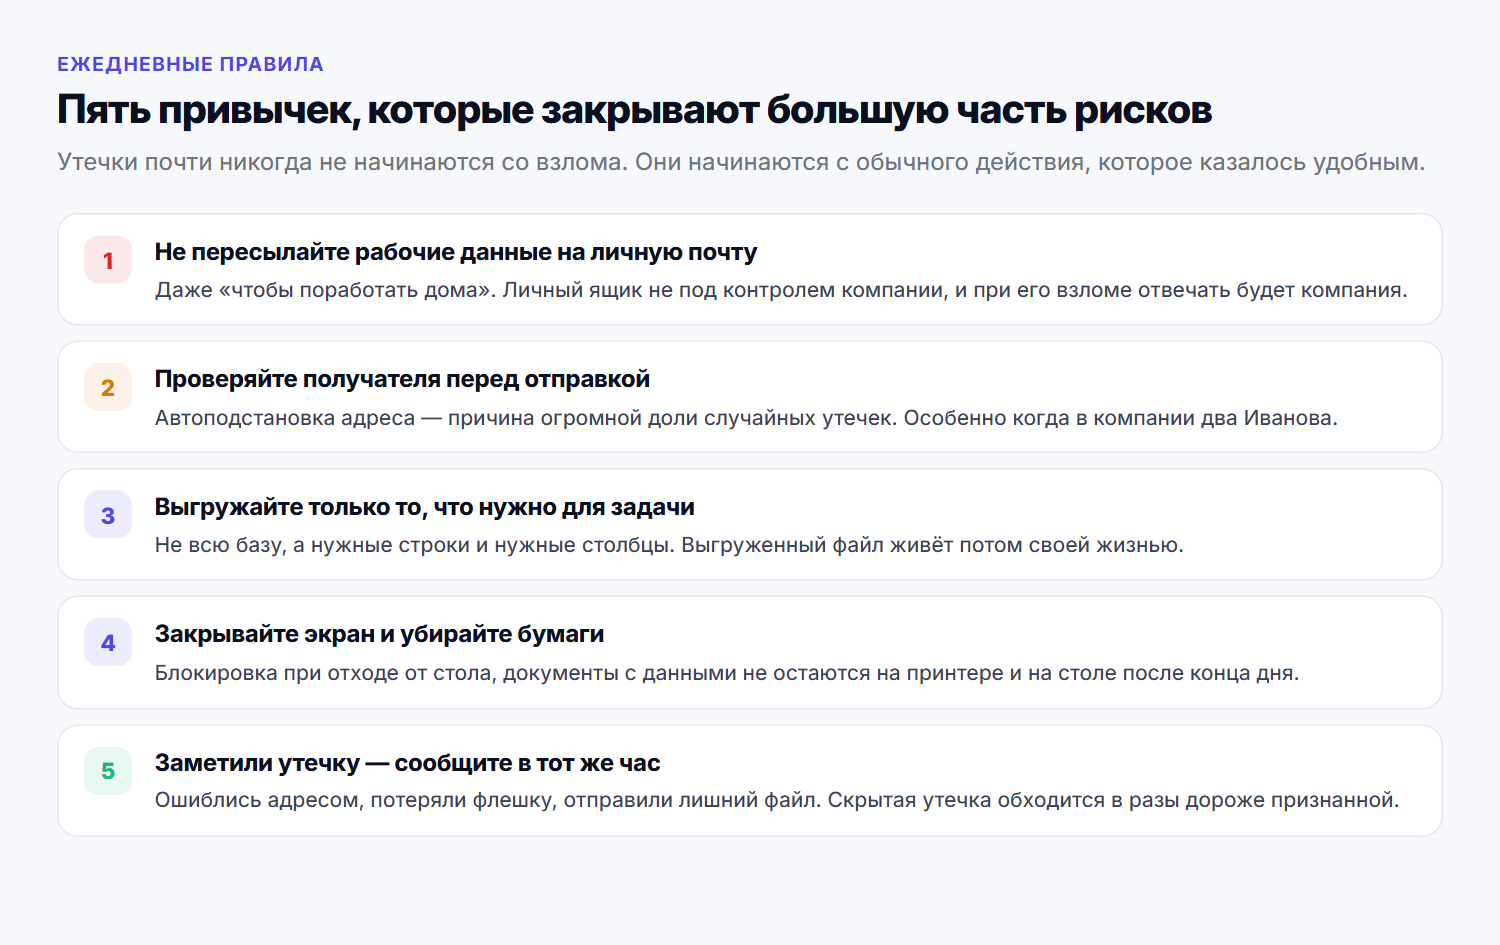Click the red number 1 badge
The width and height of the screenshot is (1500, 945).
(x=108, y=260)
